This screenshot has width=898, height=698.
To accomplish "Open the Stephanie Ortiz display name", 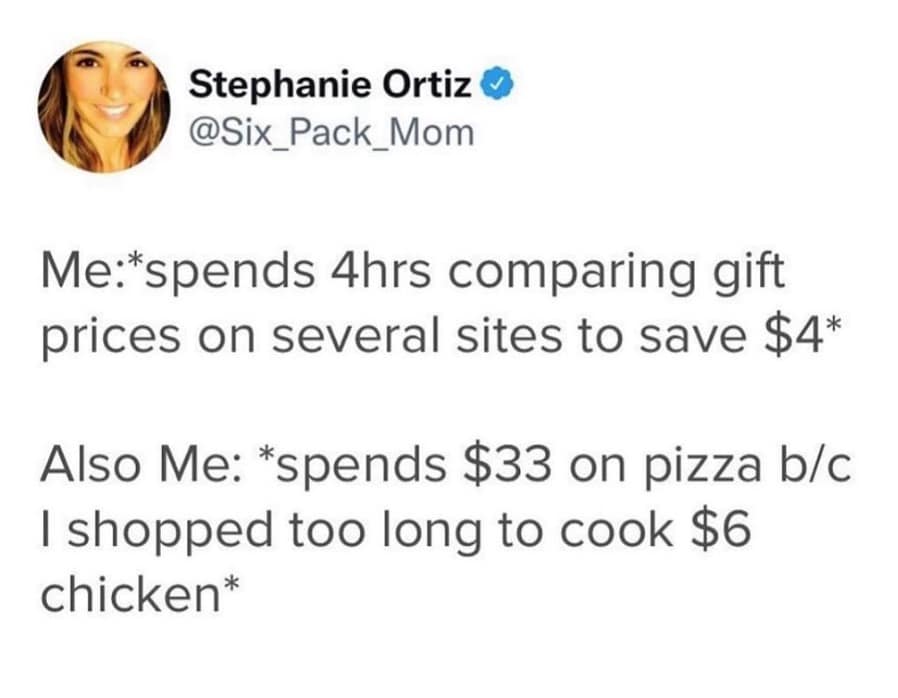I will point(330,84).
